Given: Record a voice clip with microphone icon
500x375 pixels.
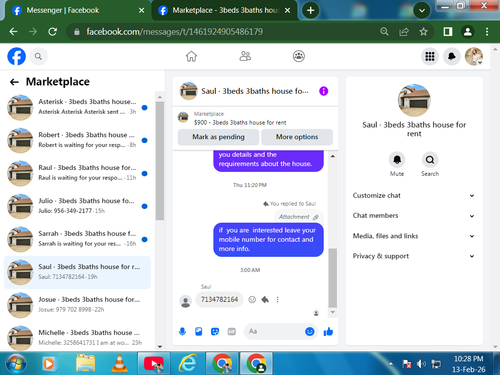Looking at the screenshot, I should pyautogui.click(x=182, y=331).
